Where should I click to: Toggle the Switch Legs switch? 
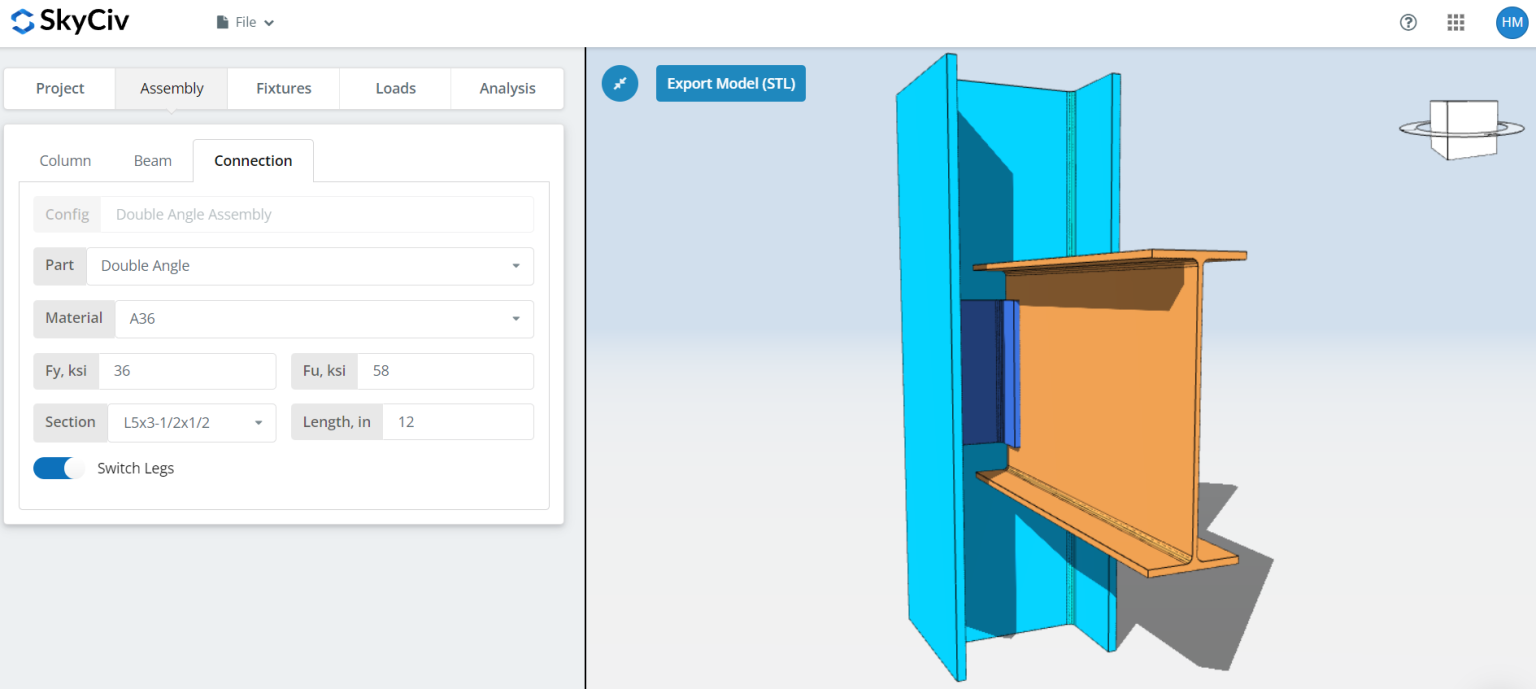[x=59, y=468]
